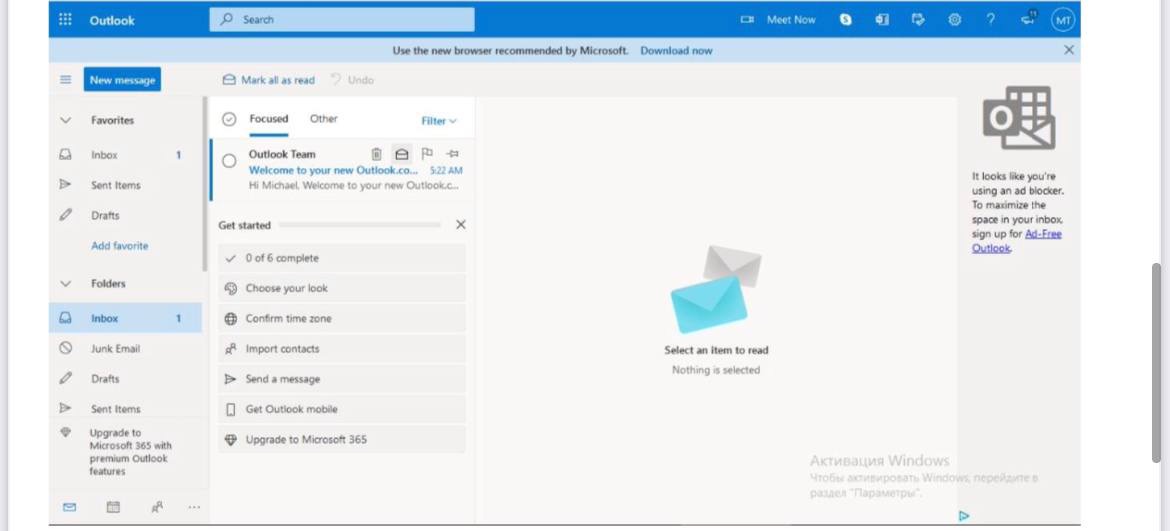Open Sent Items under Favorites
This screenshot has height=531, width=1170.
pyautogui.click(x=125, y=185)
